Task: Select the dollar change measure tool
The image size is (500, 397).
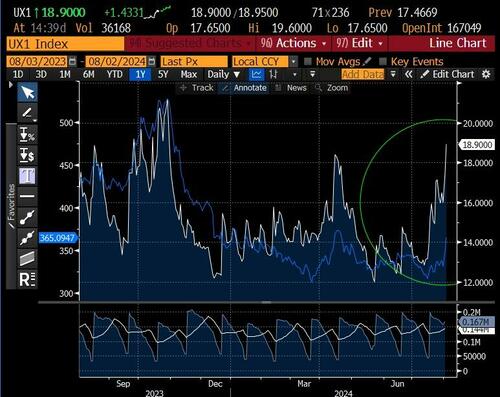Action: click(27, 155)
